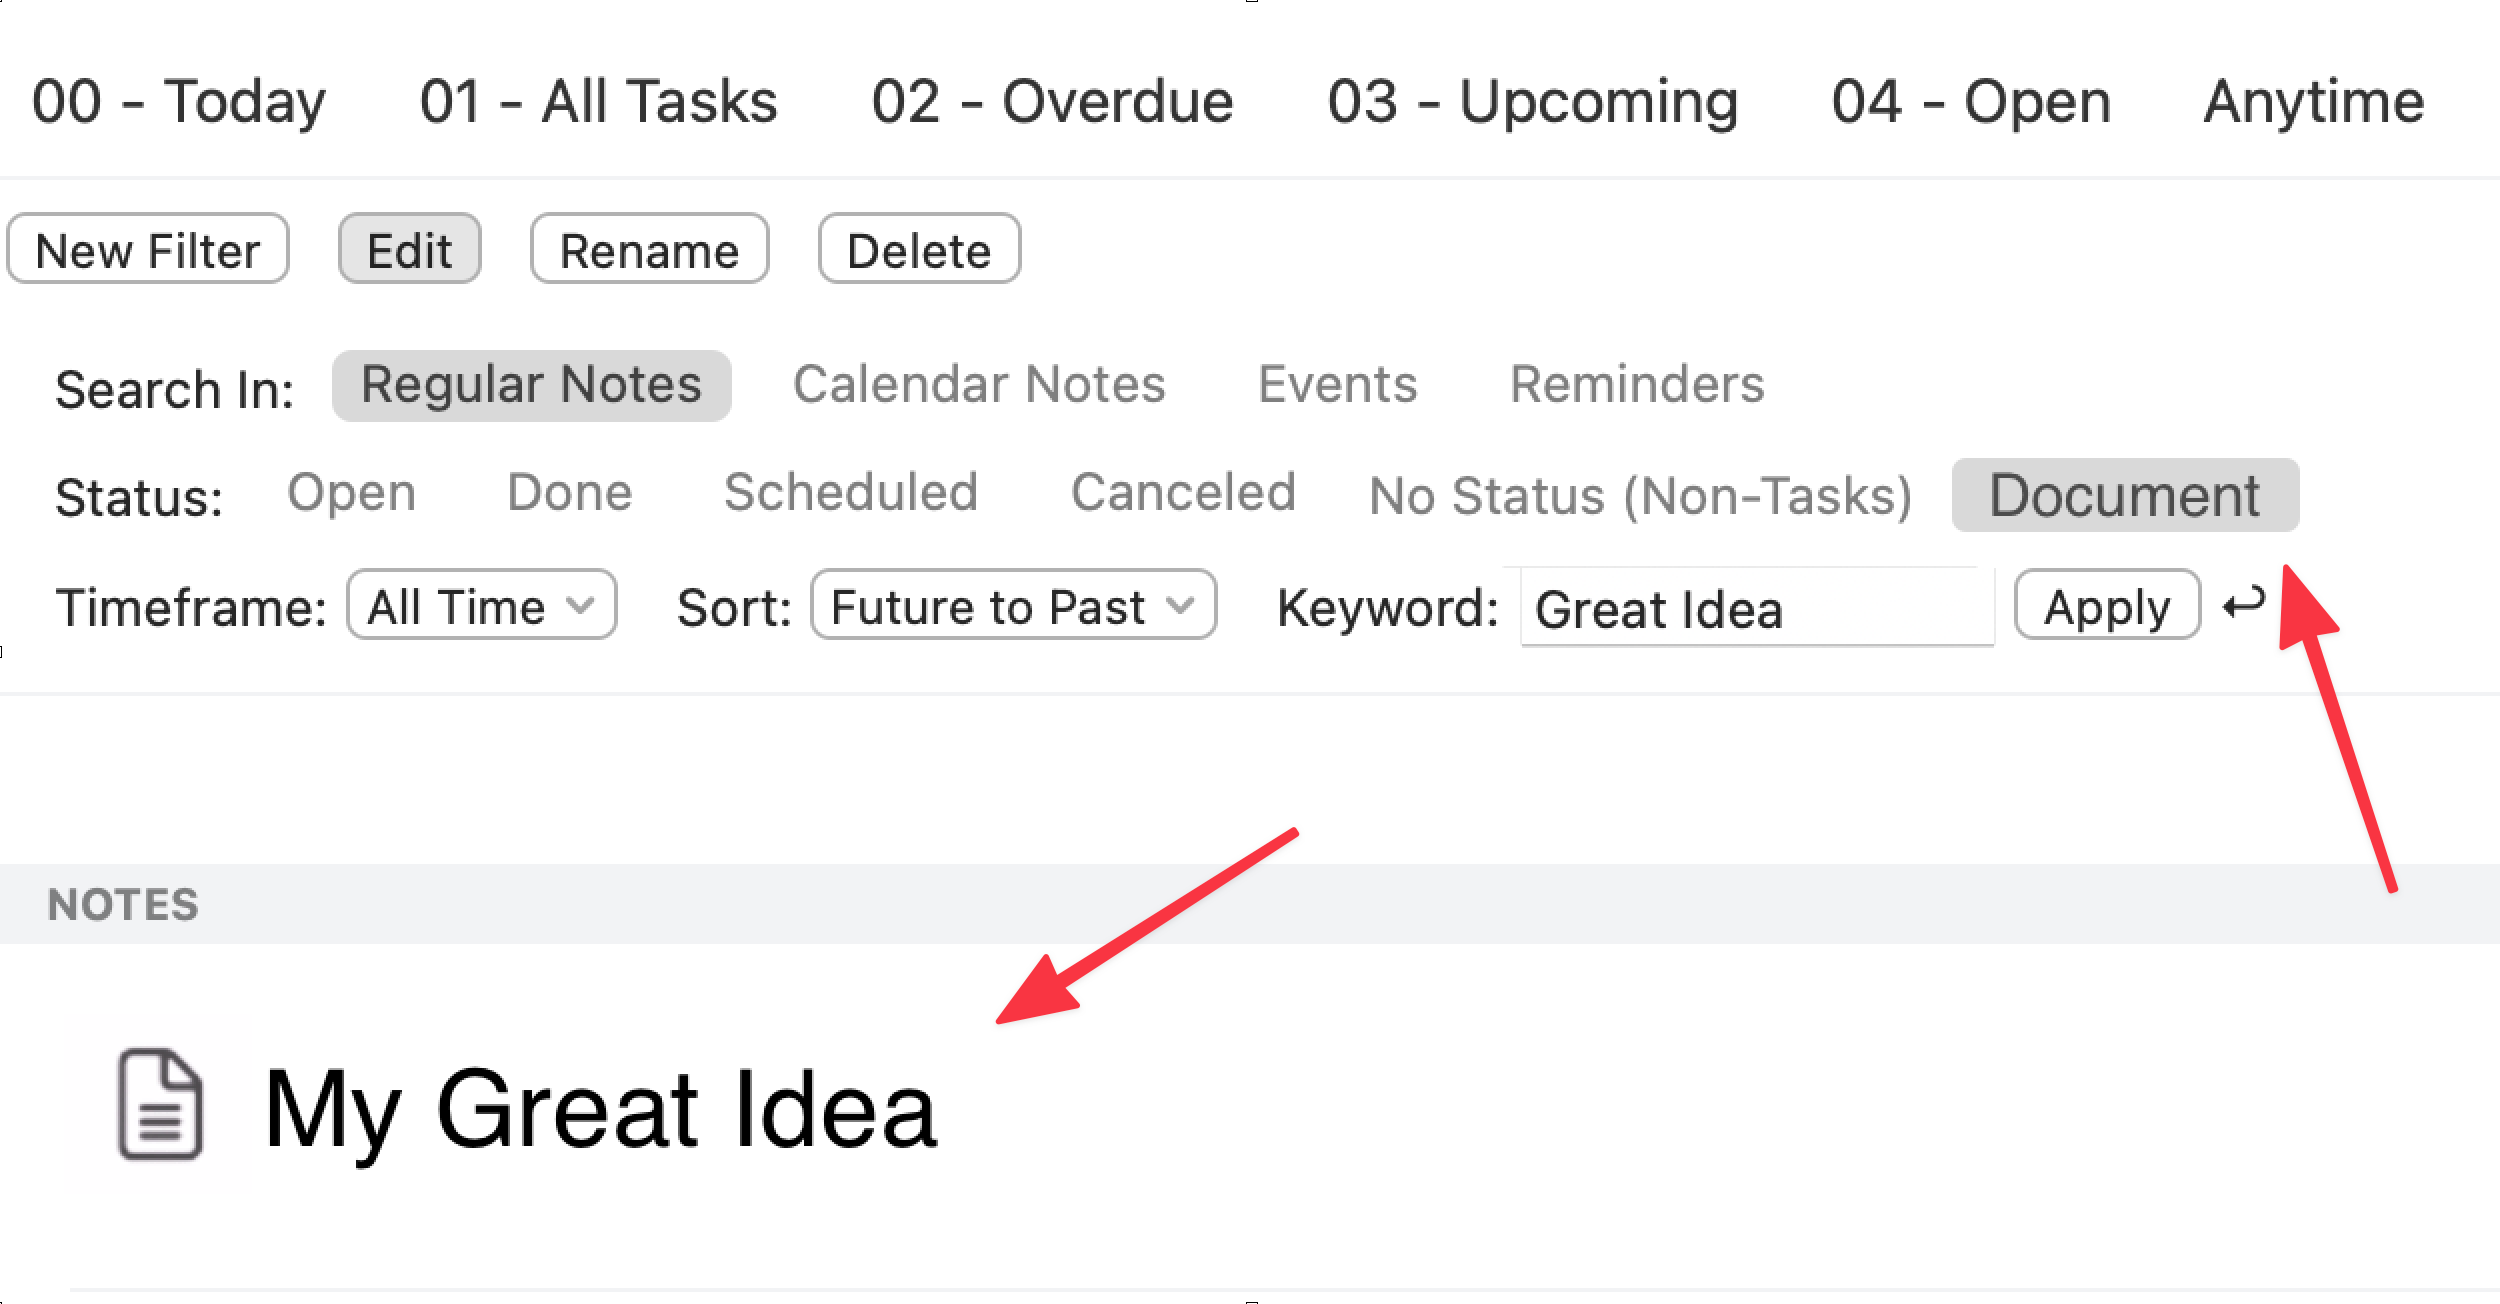Open the 02 - Overdue filter tab

(x=1052, y=101)
